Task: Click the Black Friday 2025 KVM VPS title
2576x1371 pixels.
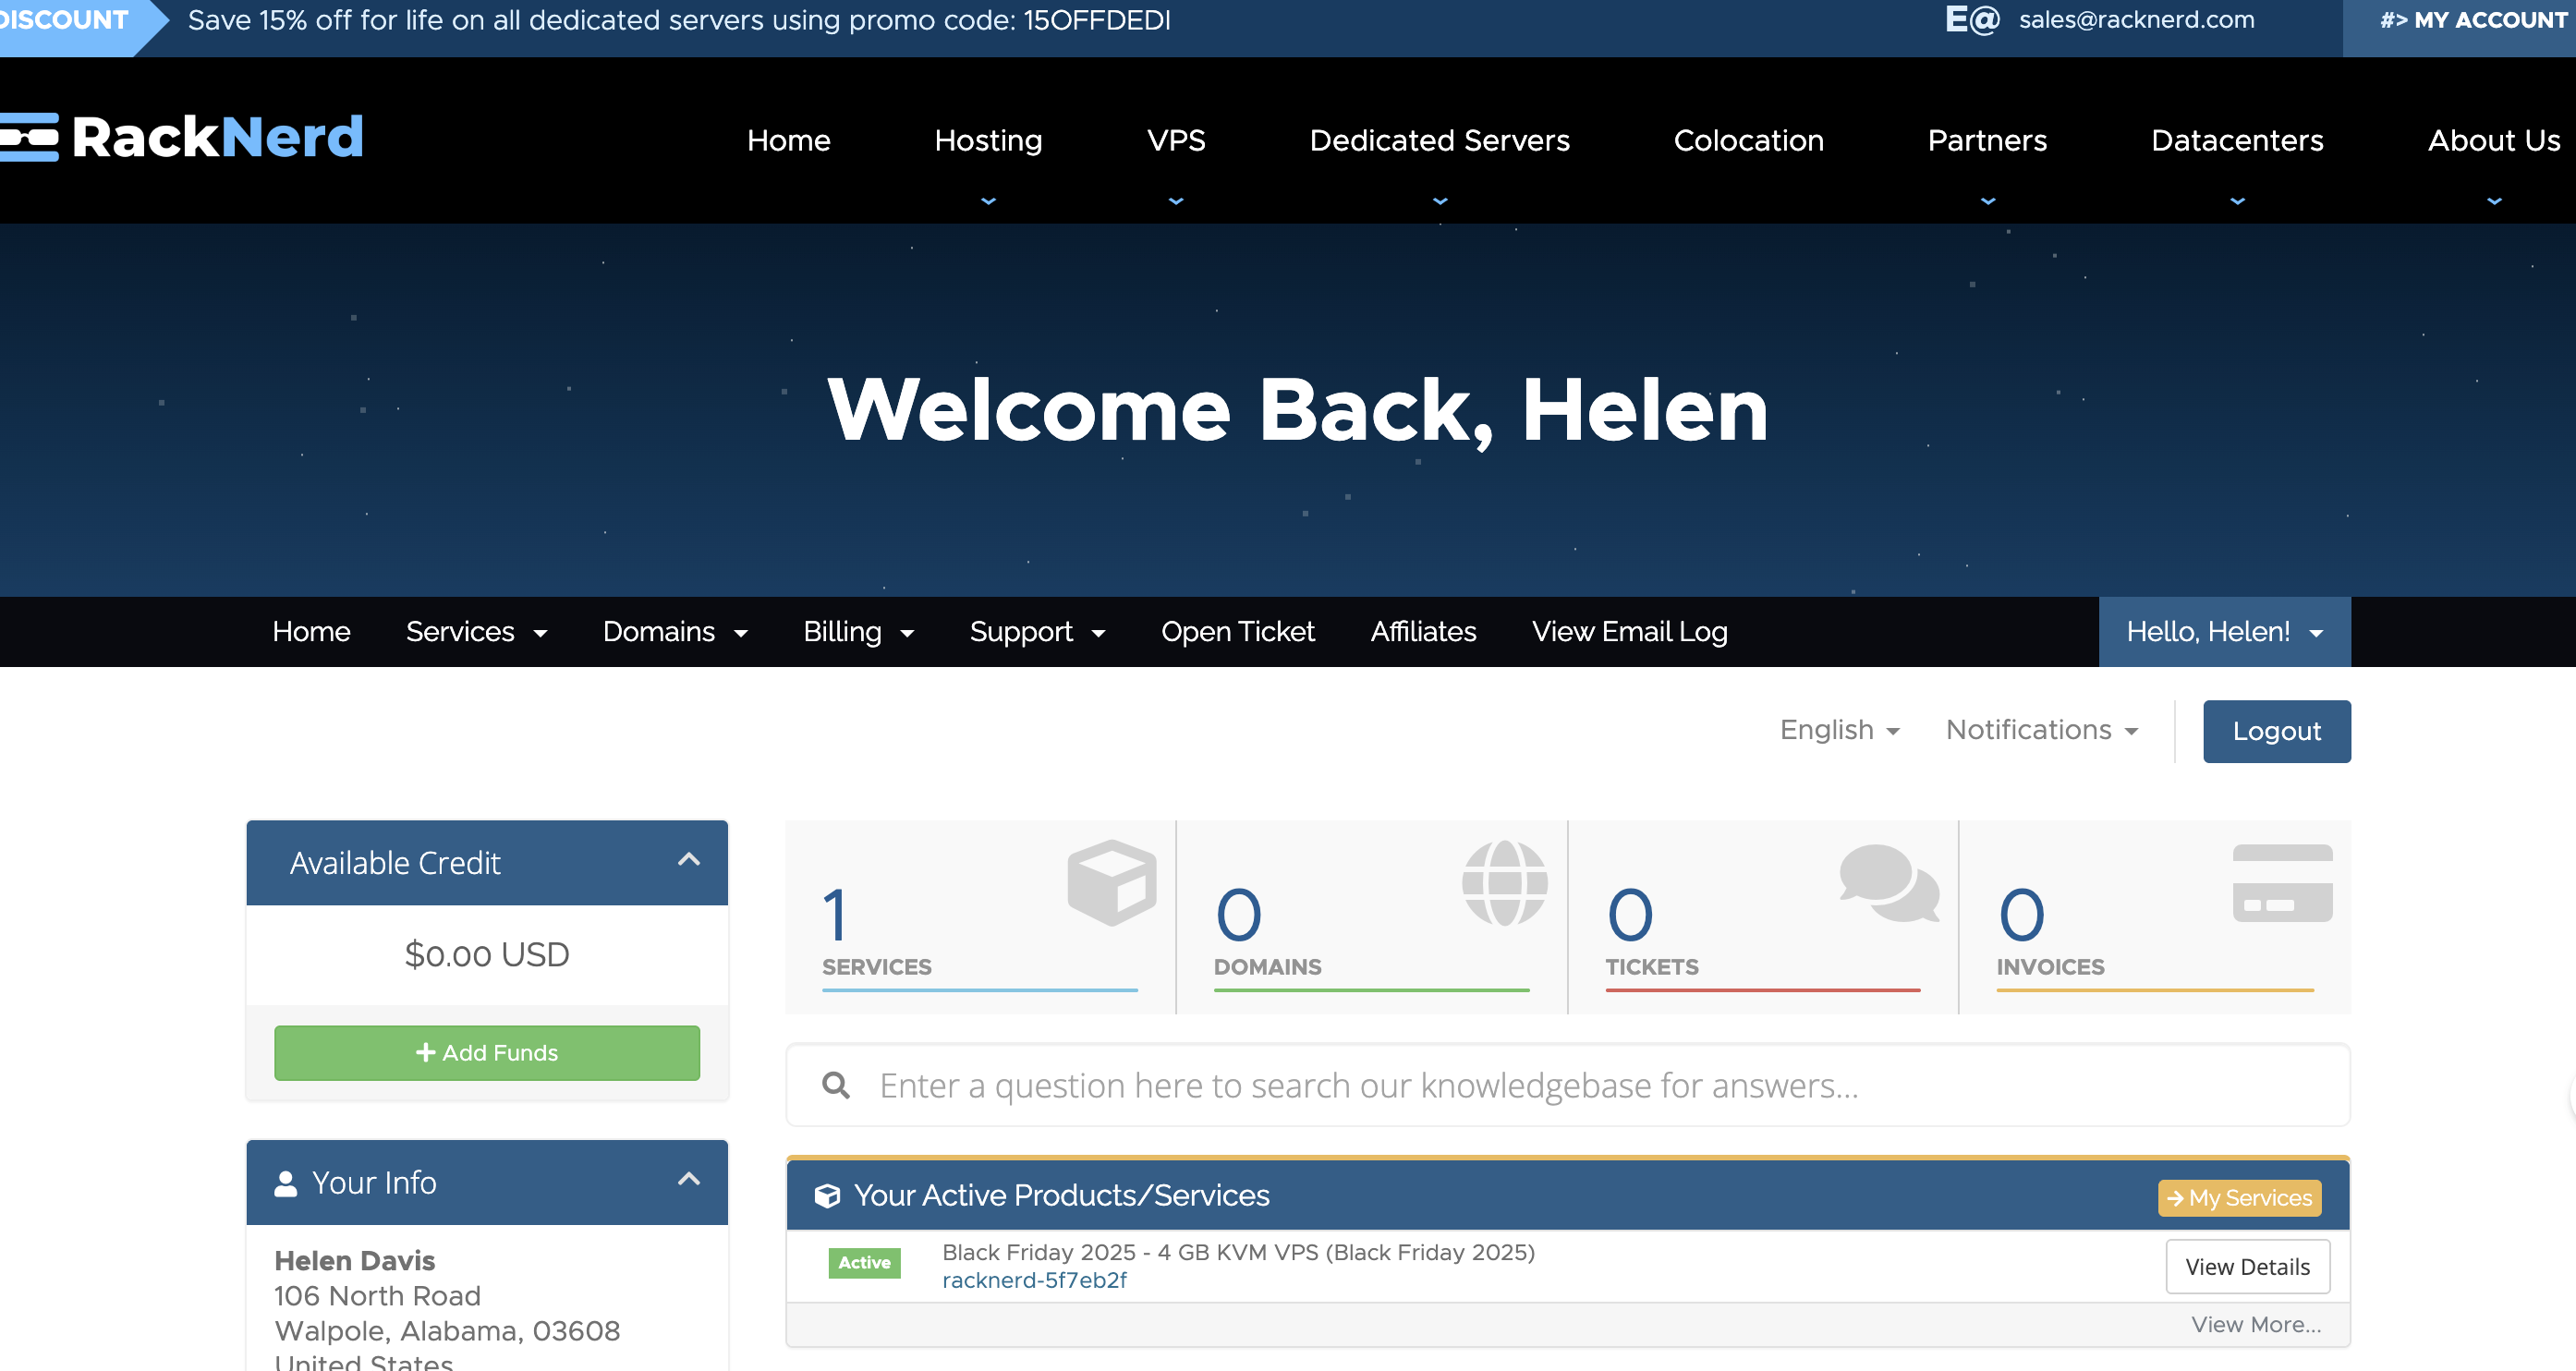Action: click(x=1238, y=1252)
